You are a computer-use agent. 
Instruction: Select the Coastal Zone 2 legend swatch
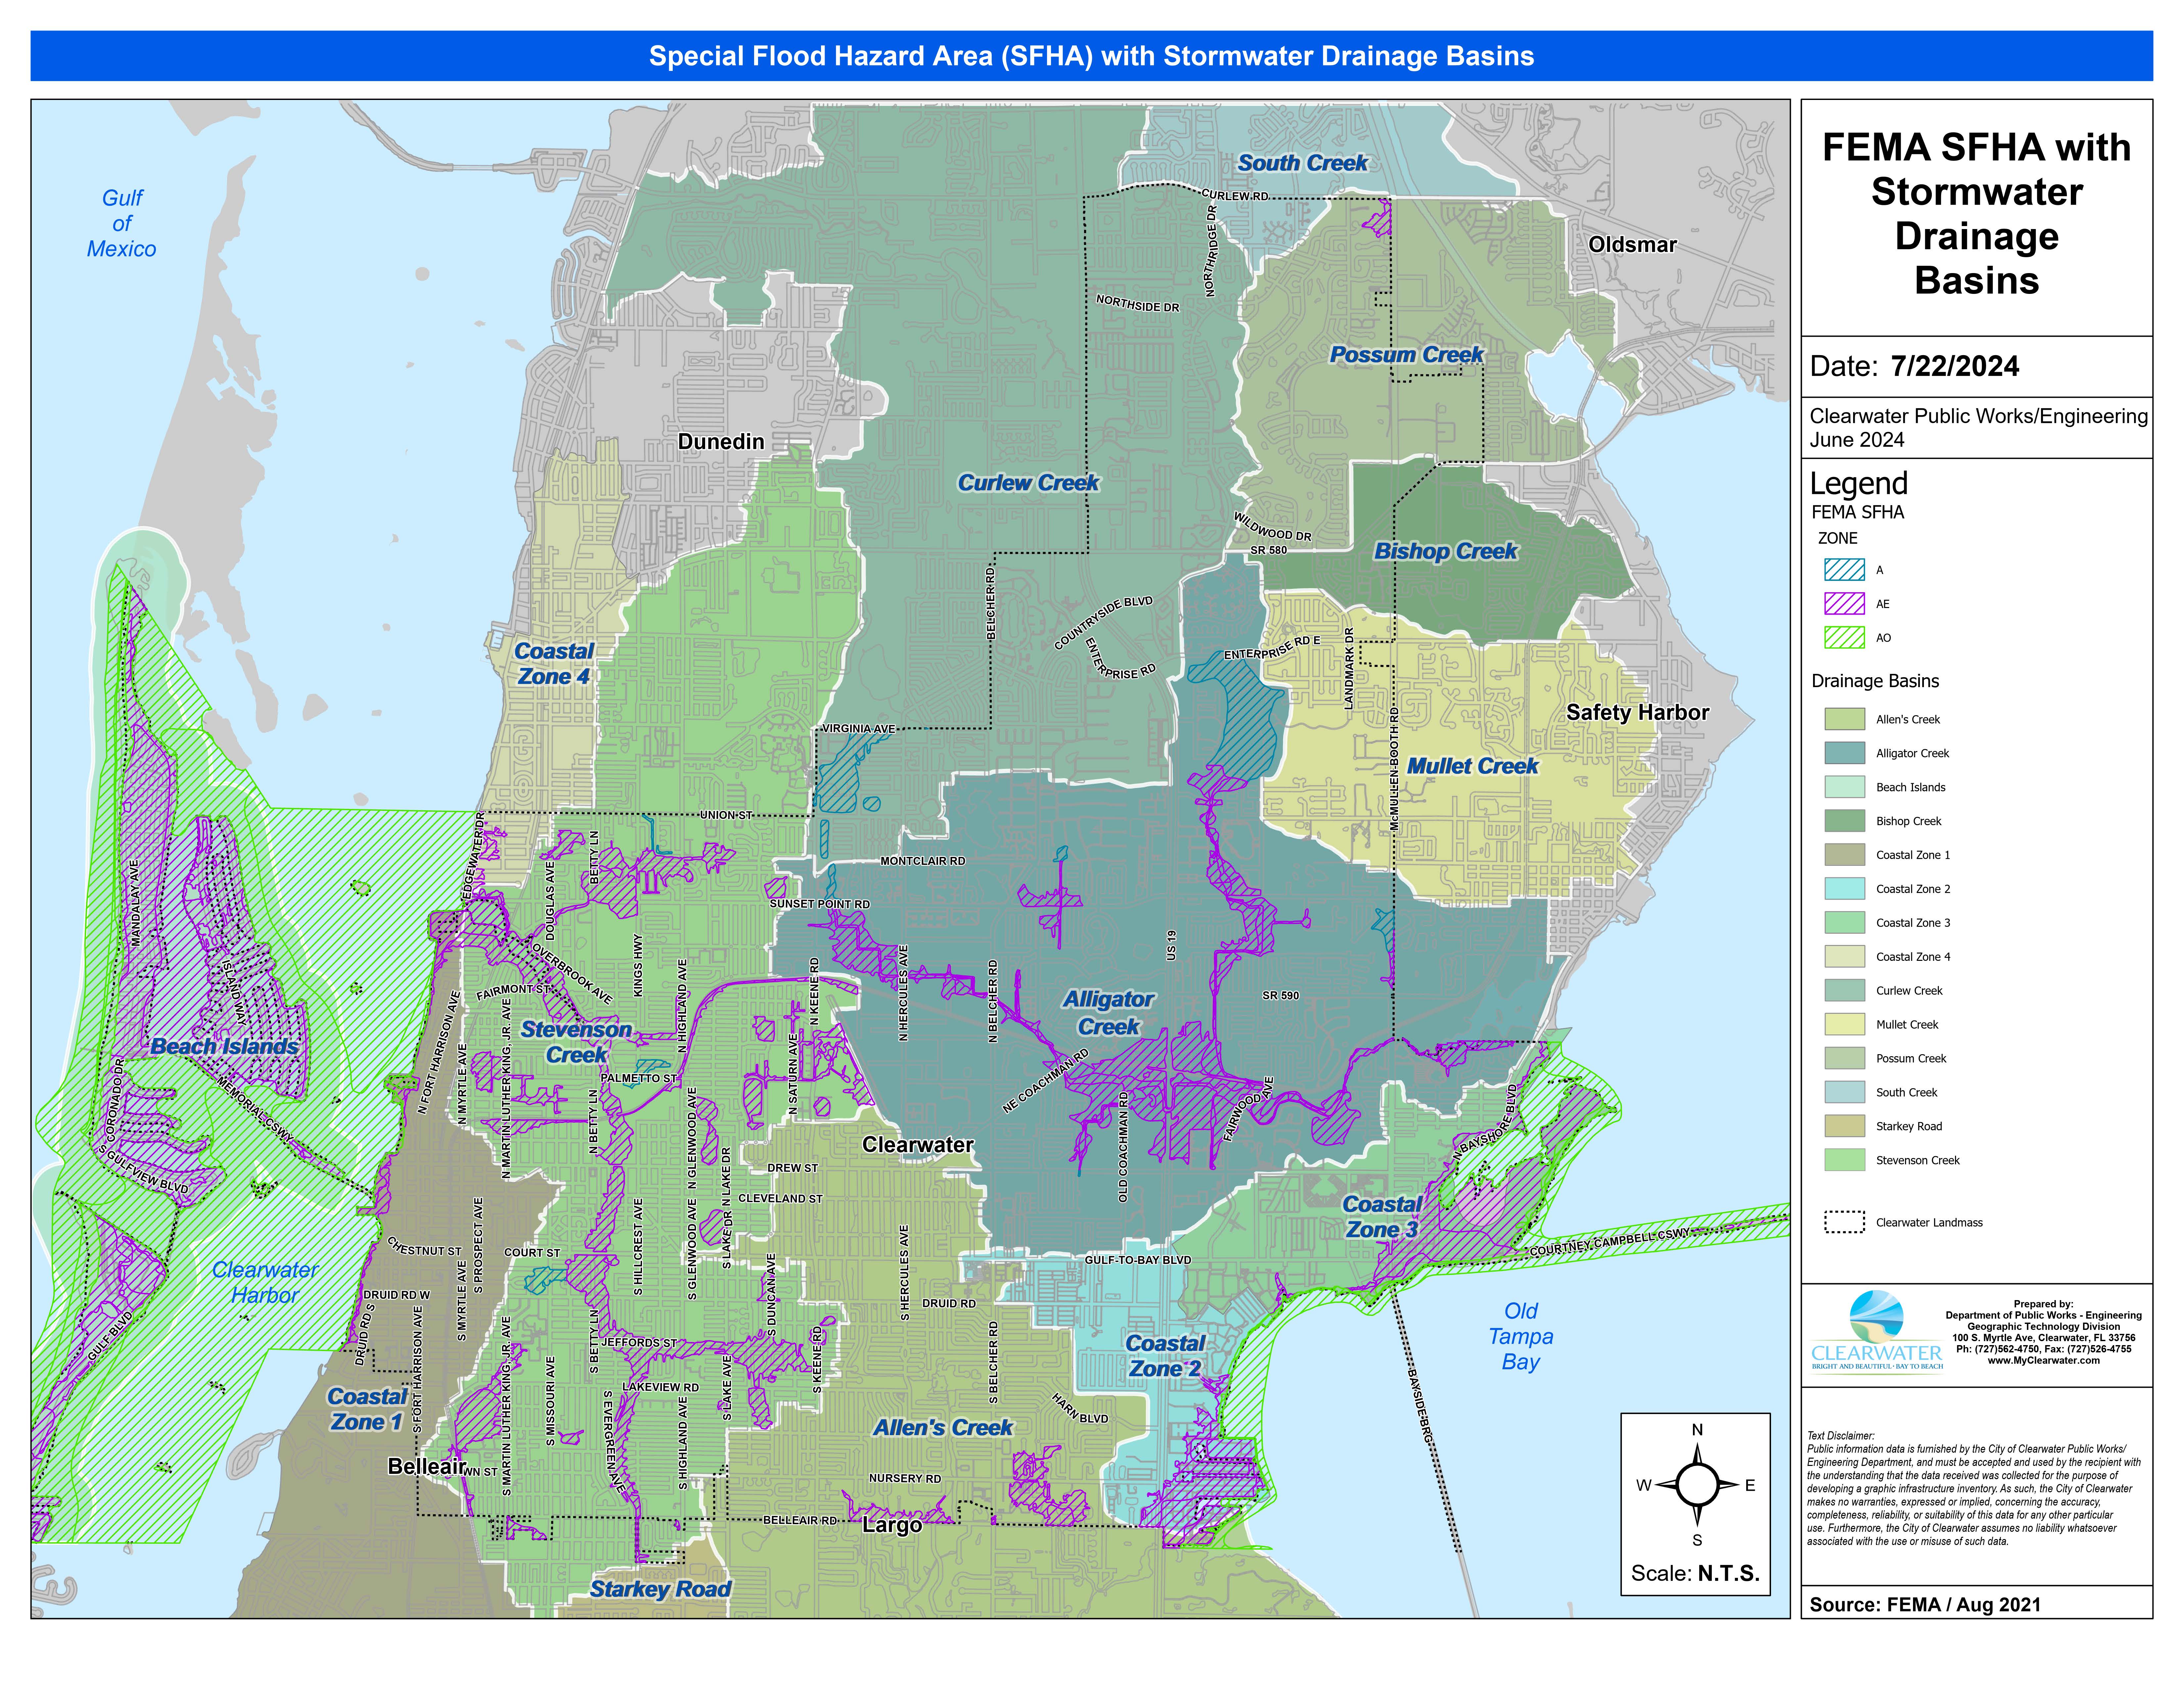1844,889
